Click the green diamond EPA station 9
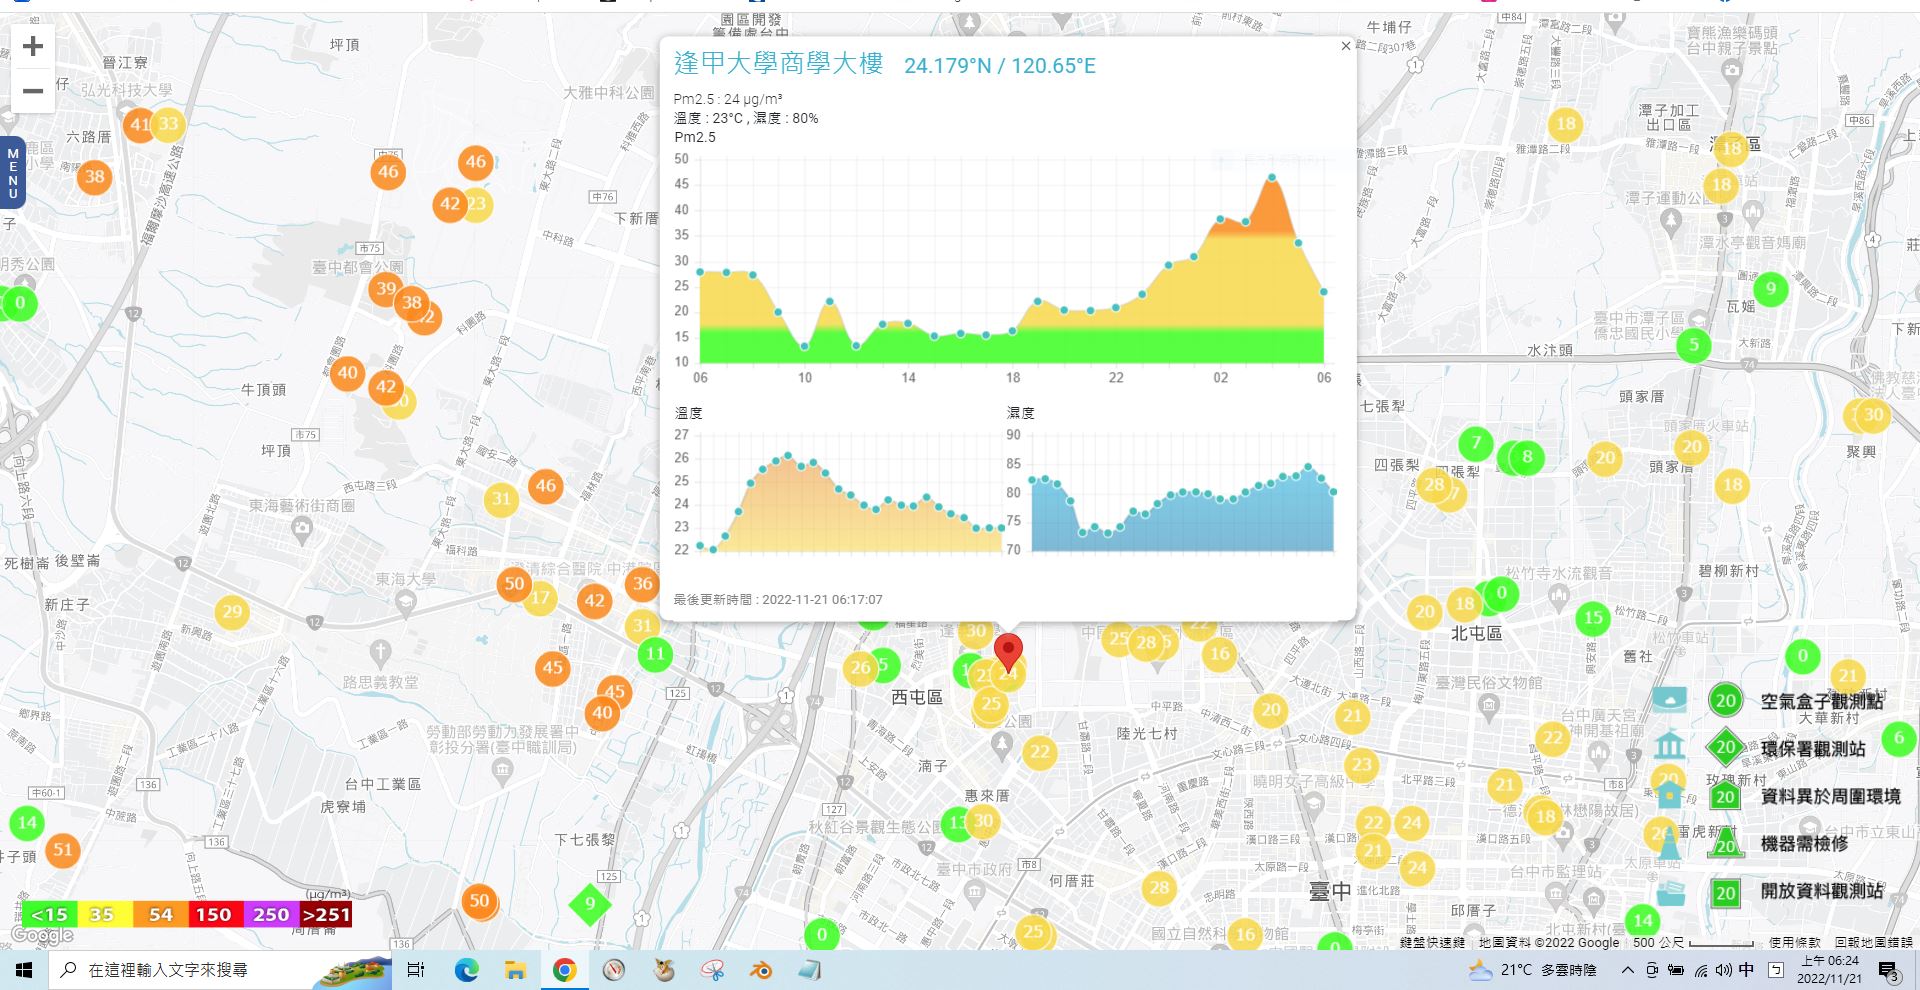1920x990 pixels. click(x=590, y=904)
